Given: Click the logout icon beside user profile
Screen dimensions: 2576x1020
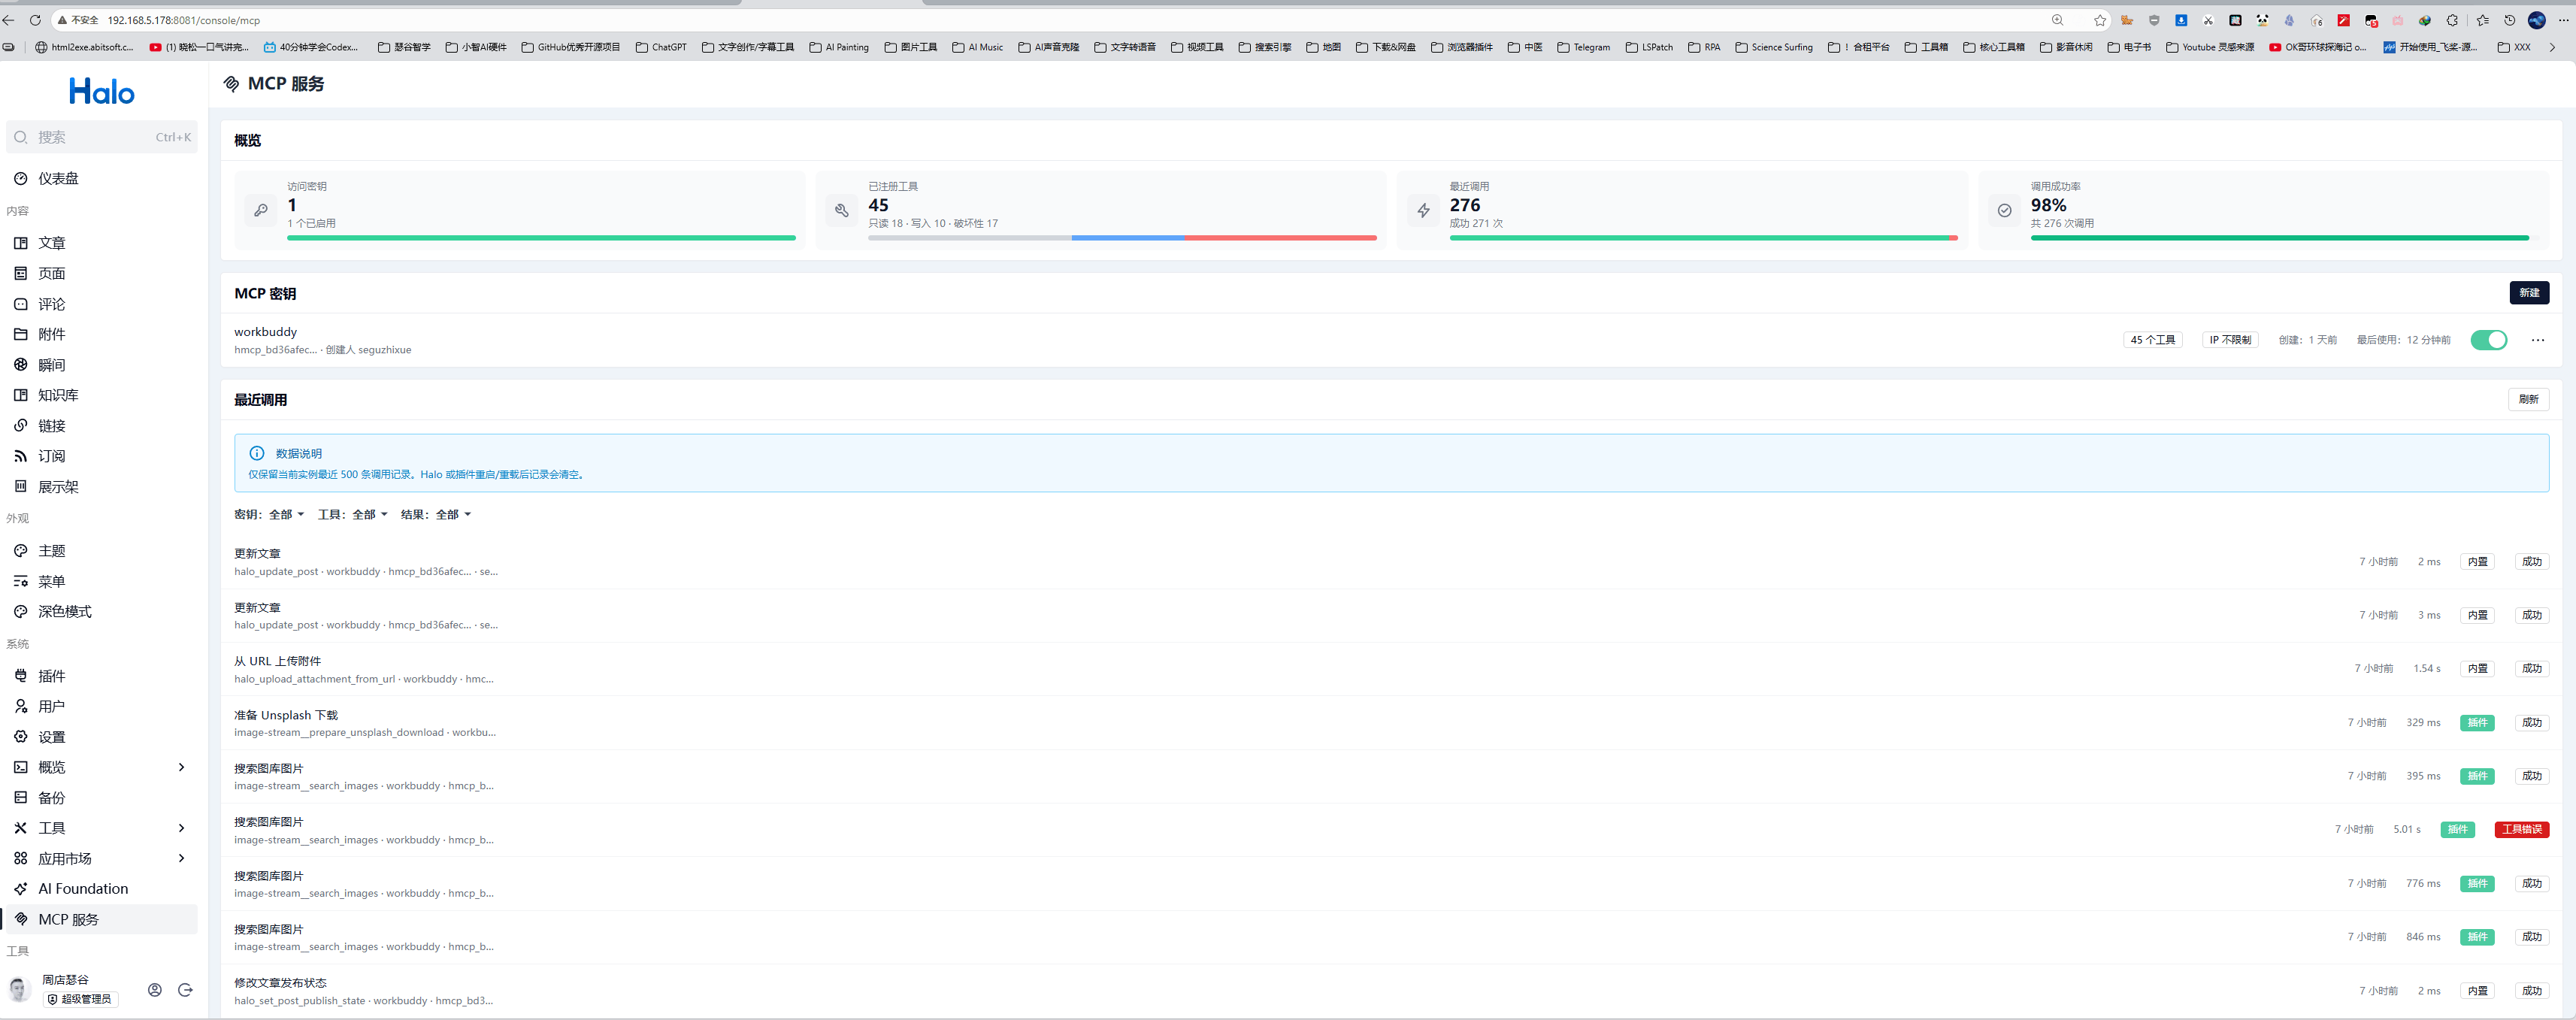Looking at the screenshot, I should pyautogui.click(x=185, y=990).
